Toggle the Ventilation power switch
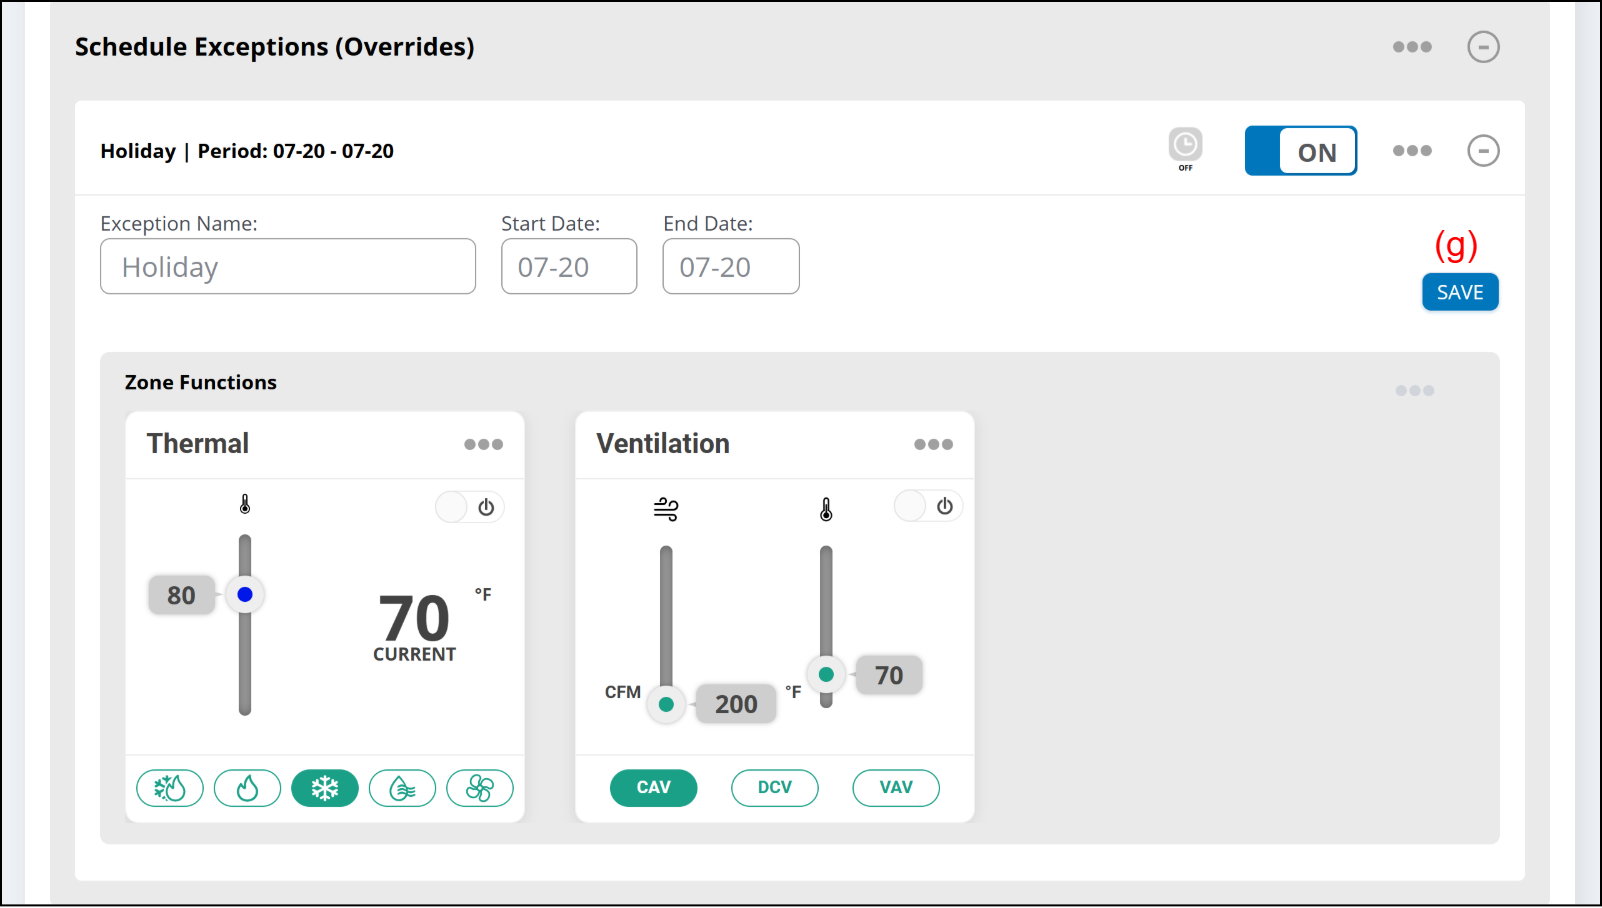This screenshot has width=1602, height=908. (928, 506)
